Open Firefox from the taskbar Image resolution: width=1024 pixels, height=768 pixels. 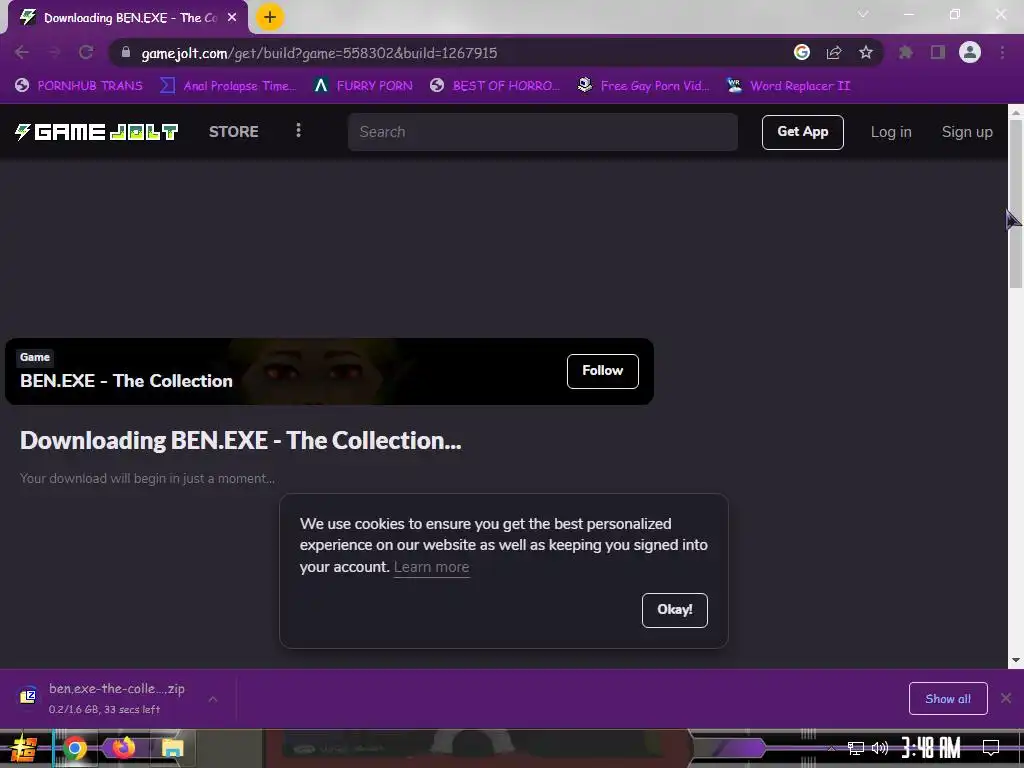tap(123, 748)
